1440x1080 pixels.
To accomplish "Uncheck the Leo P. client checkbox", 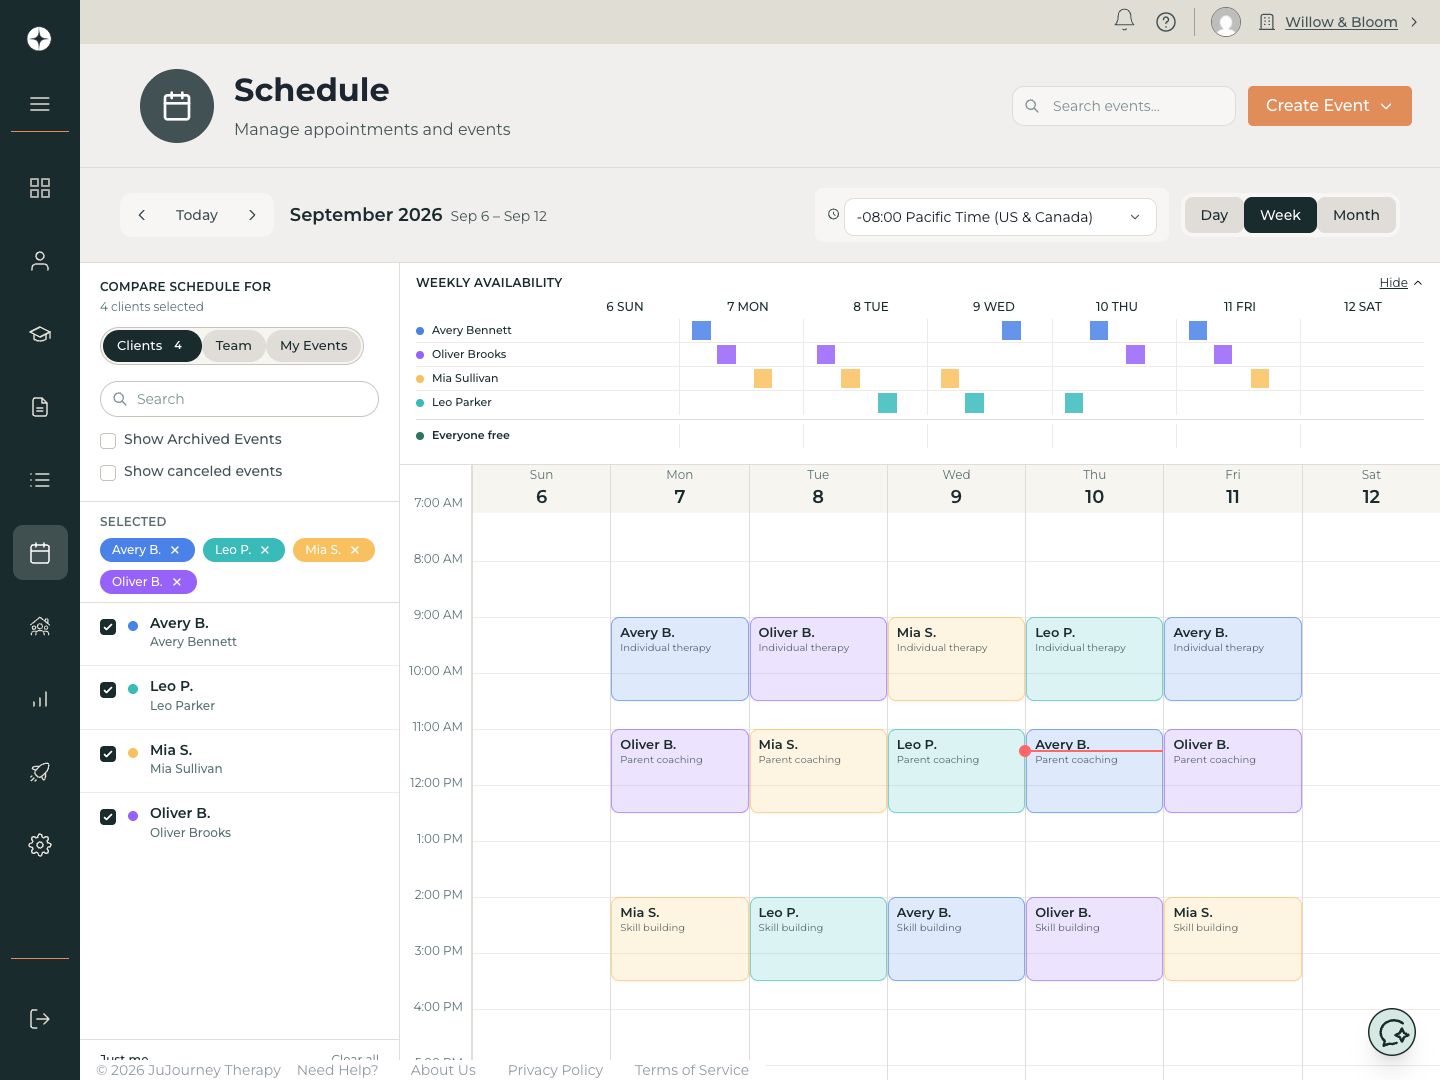I will click(108, 690).
